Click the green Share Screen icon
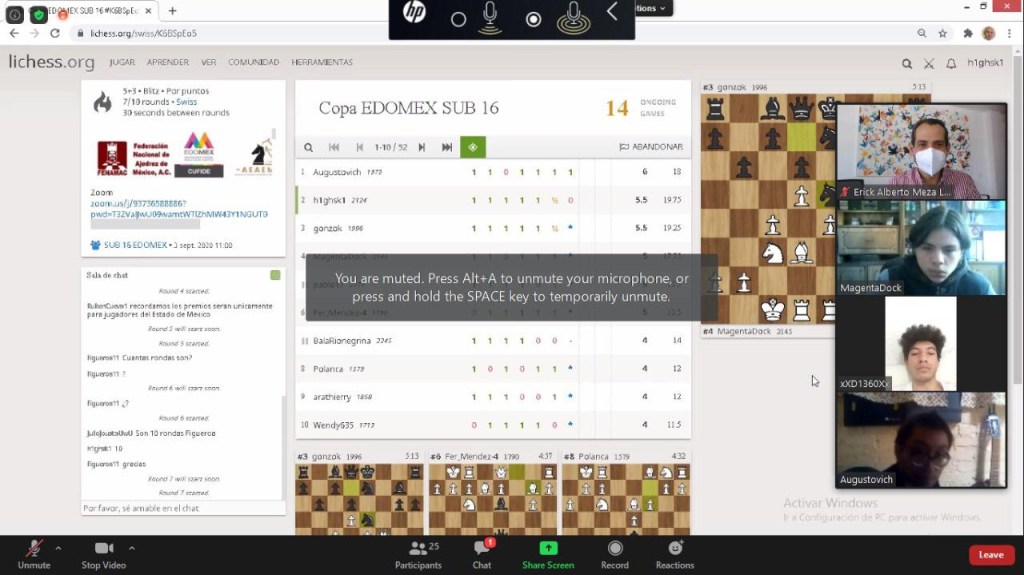 (548, 548)
